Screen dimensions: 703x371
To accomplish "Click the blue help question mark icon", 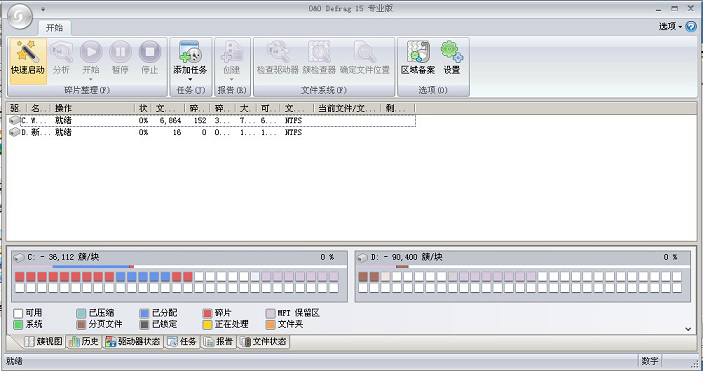I will point(691,26).
